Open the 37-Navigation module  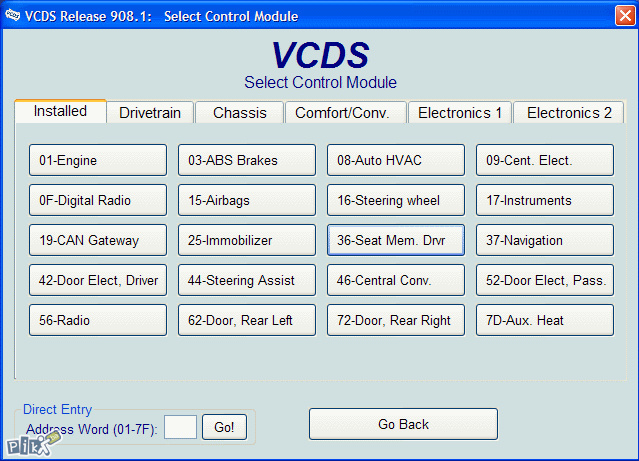[x=545, y=240]
